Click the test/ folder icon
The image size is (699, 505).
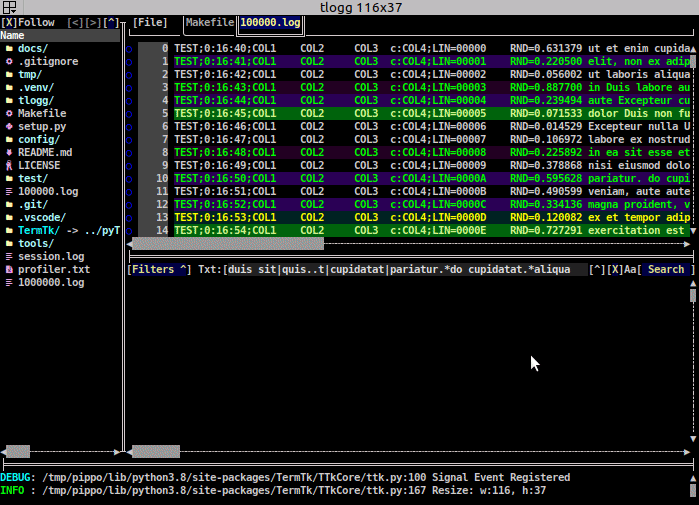coord(9,178)
